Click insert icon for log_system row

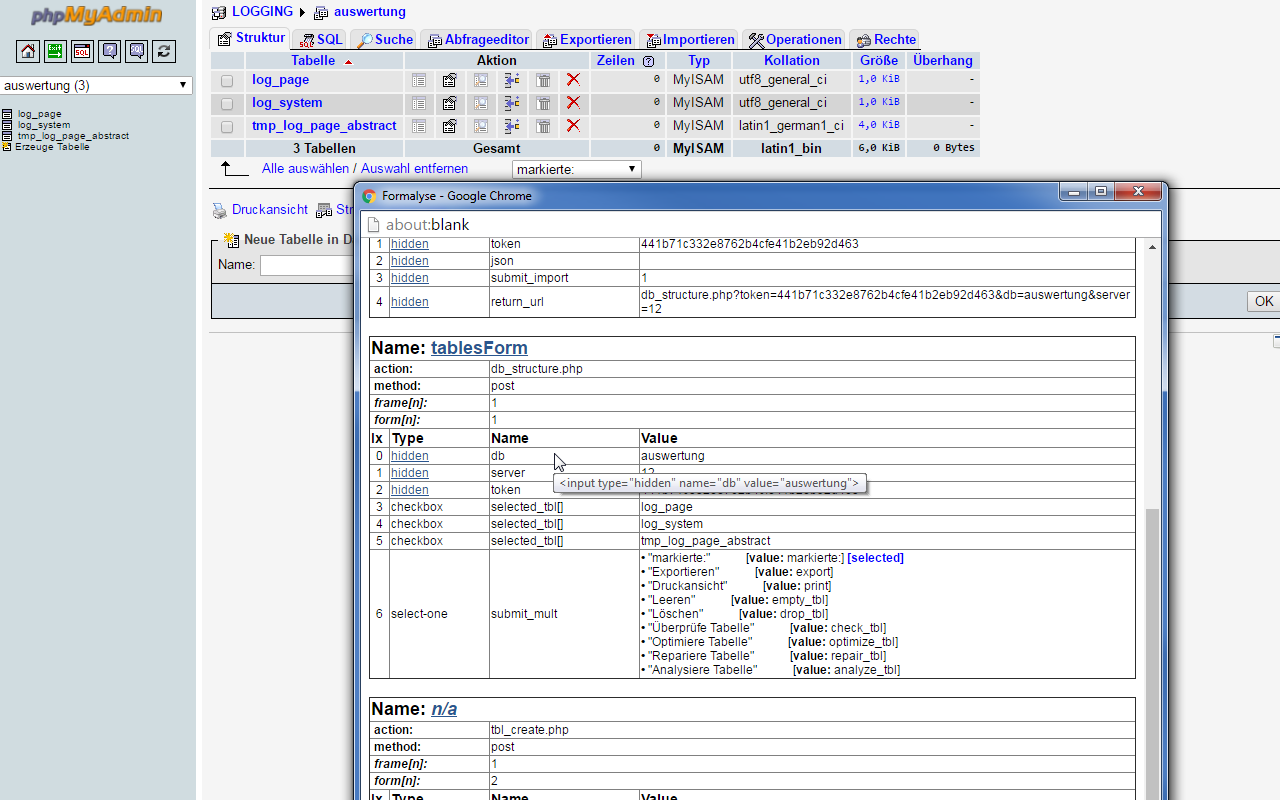pos(512,103)
